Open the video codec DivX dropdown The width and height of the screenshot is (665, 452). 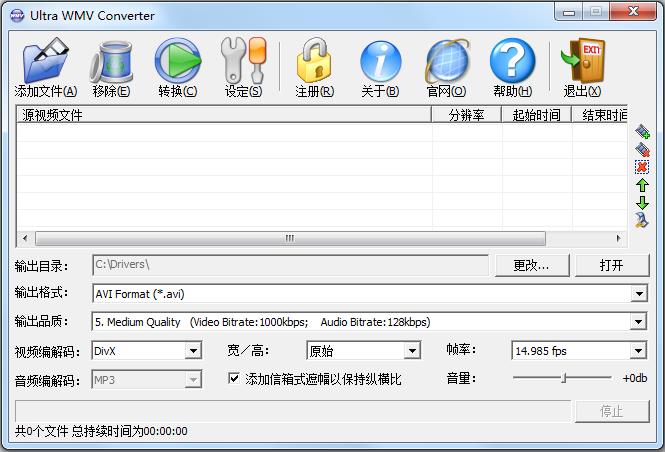tap(193, 351)
